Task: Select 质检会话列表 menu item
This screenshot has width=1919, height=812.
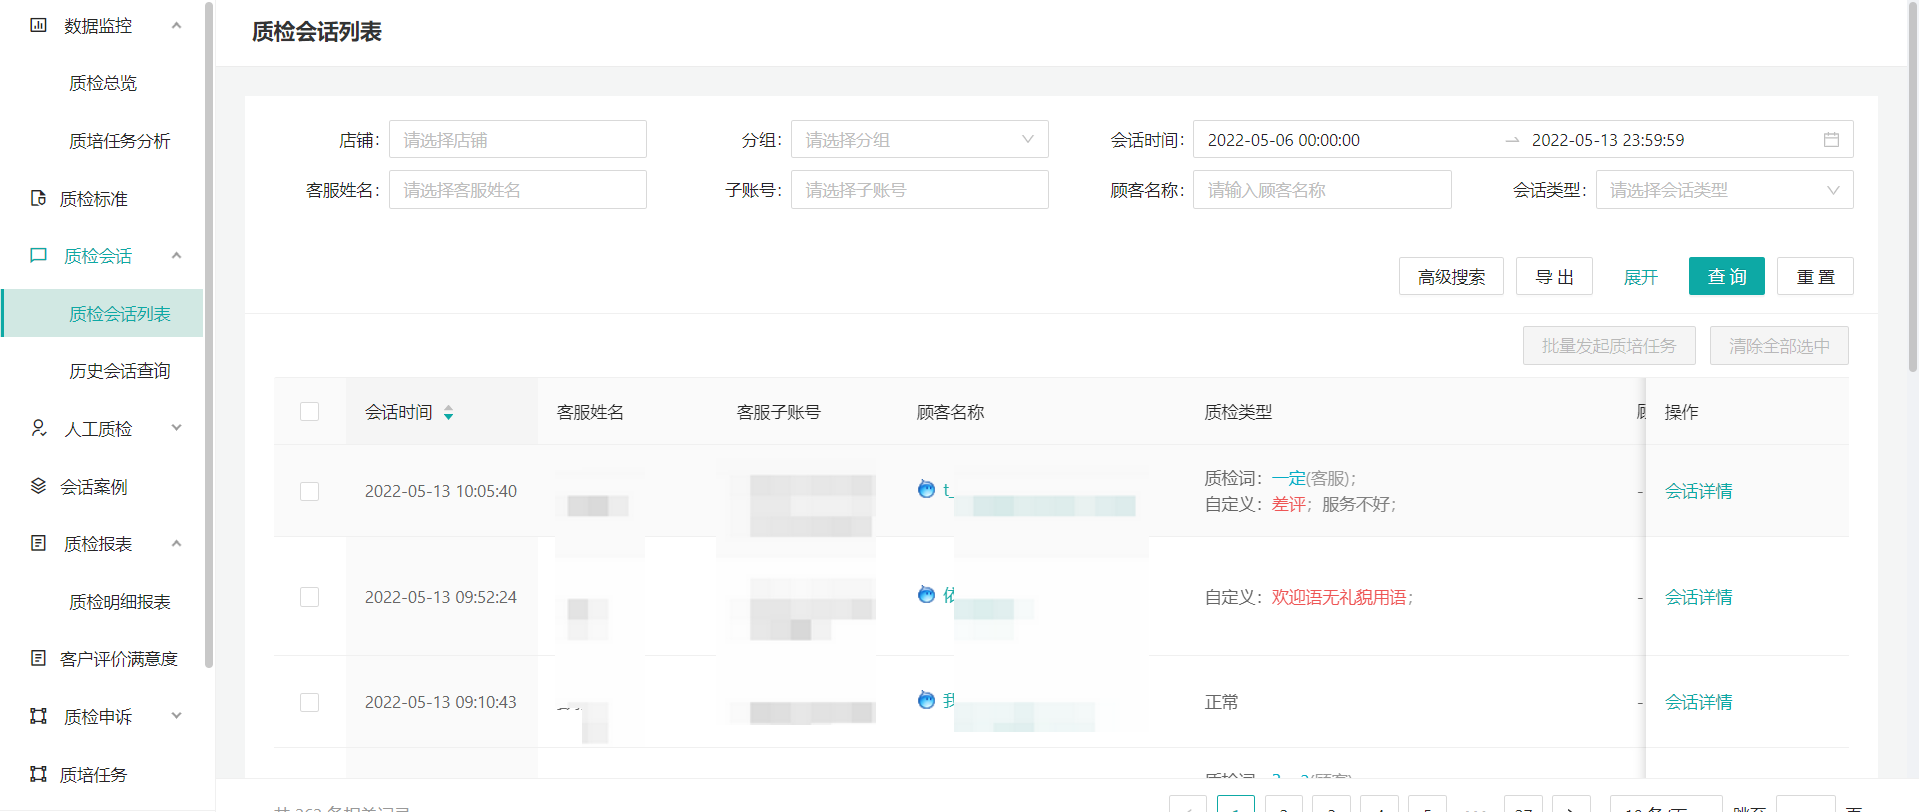Action: pos(102,314)
